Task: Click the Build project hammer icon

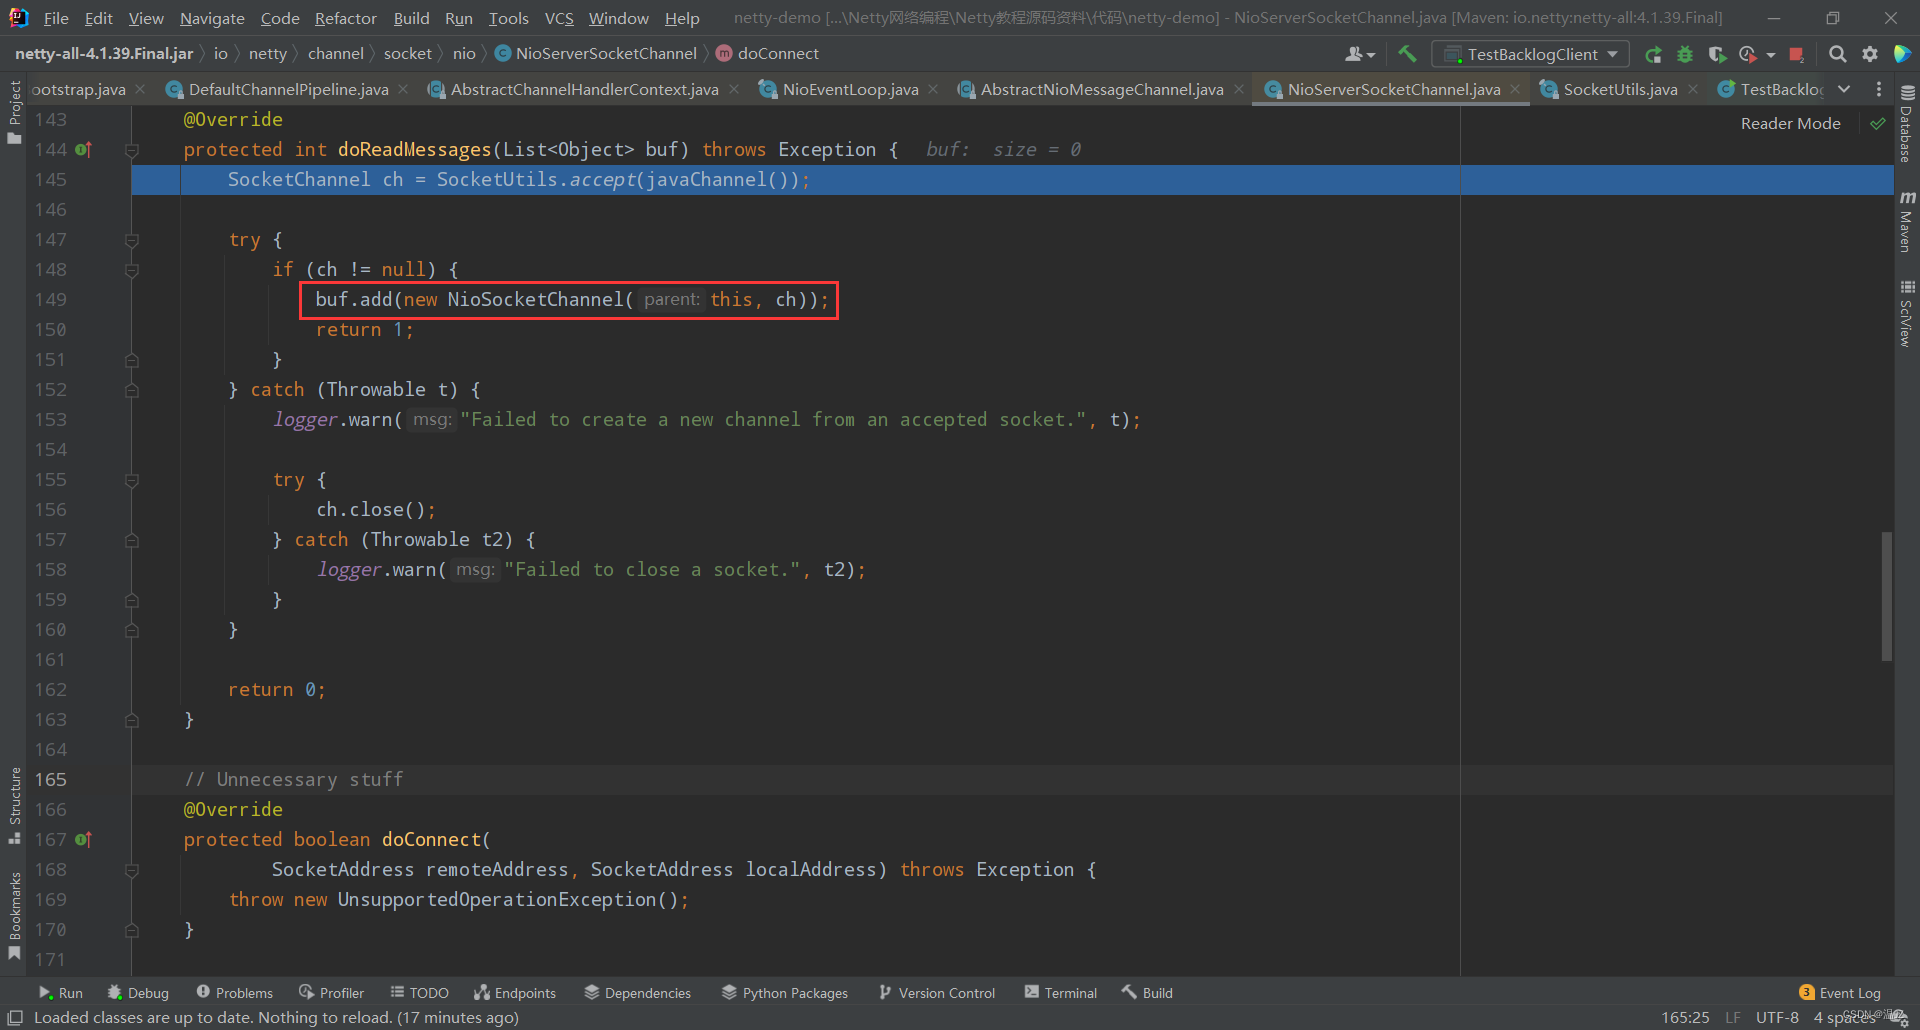Action: point(1407,54)
